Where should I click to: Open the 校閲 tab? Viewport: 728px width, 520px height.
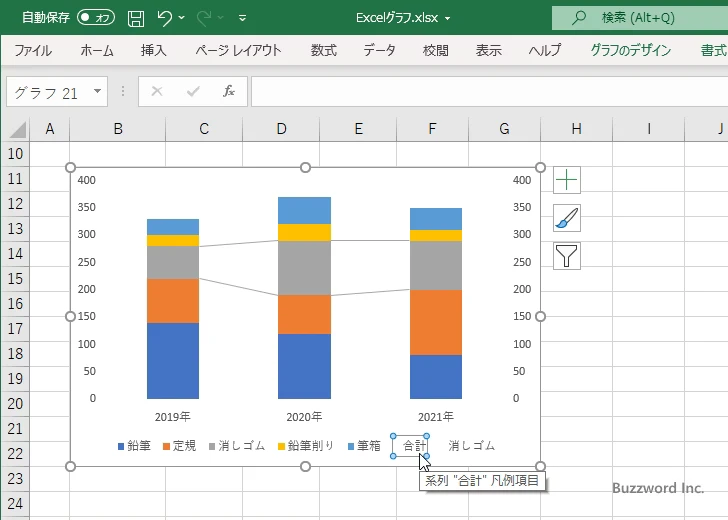click(436, 50)
